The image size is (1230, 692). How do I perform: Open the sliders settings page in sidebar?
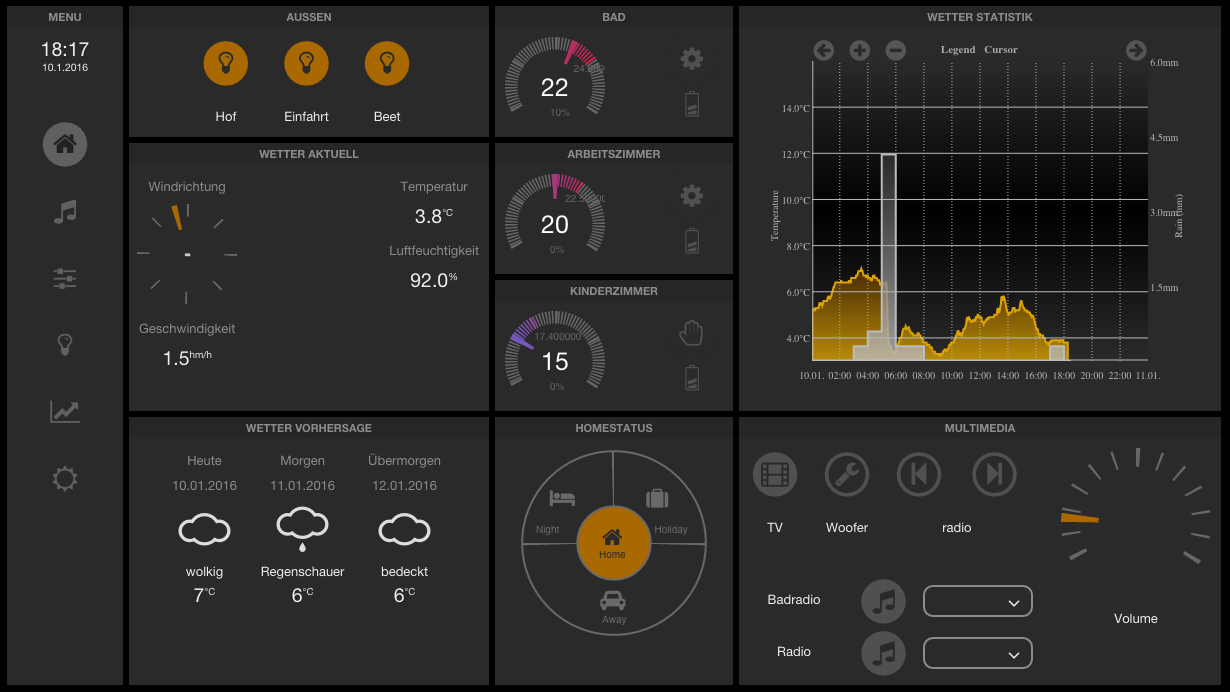[x=65, y=279]
